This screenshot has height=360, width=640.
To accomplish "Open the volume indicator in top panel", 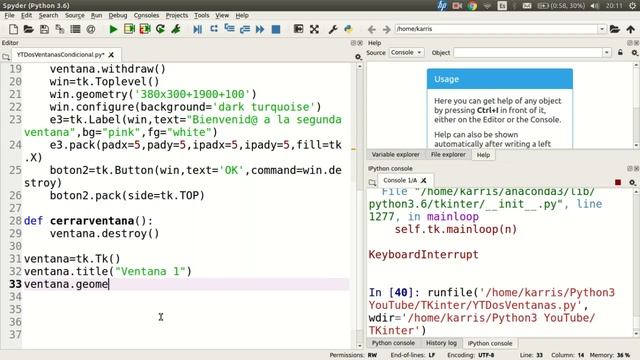I will (595, 5).
